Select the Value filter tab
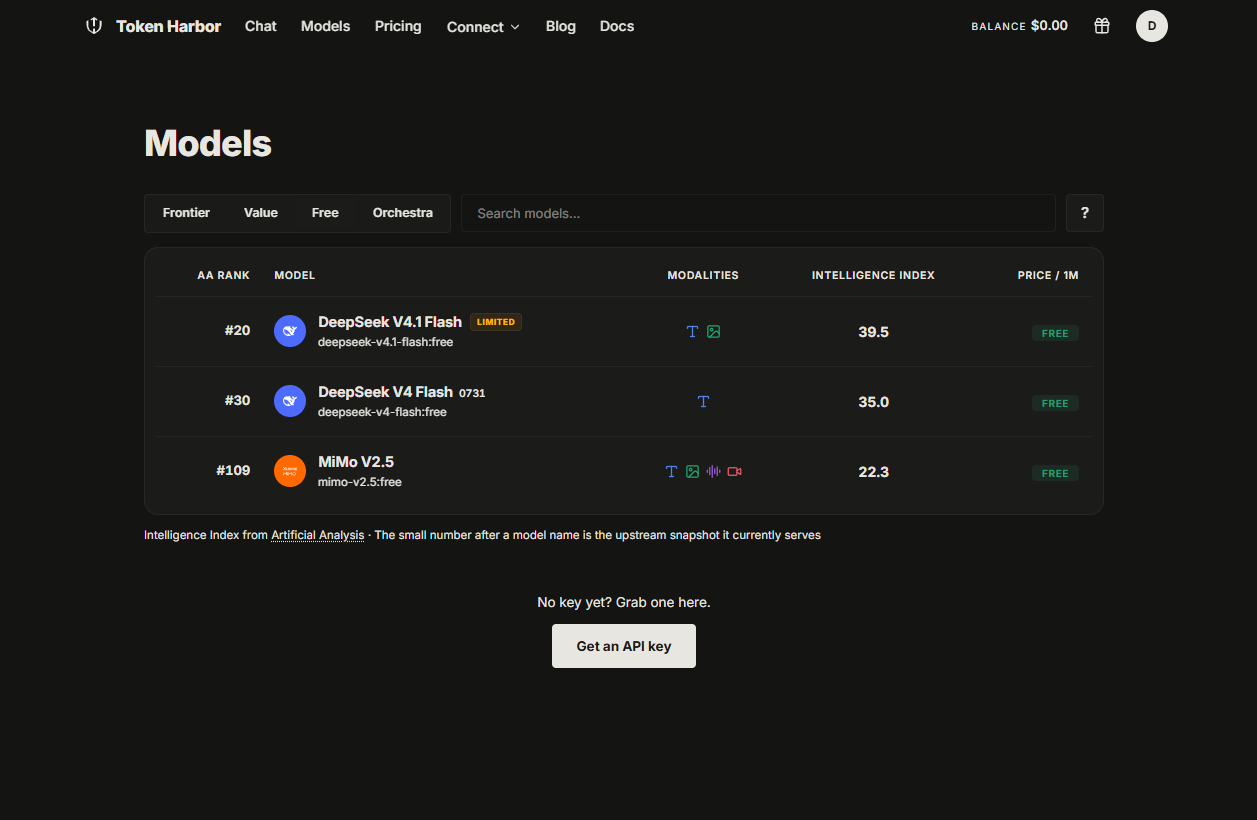The width and height of the screenshot is (1257, 820). pyautogui.click(x=261, y=213)
